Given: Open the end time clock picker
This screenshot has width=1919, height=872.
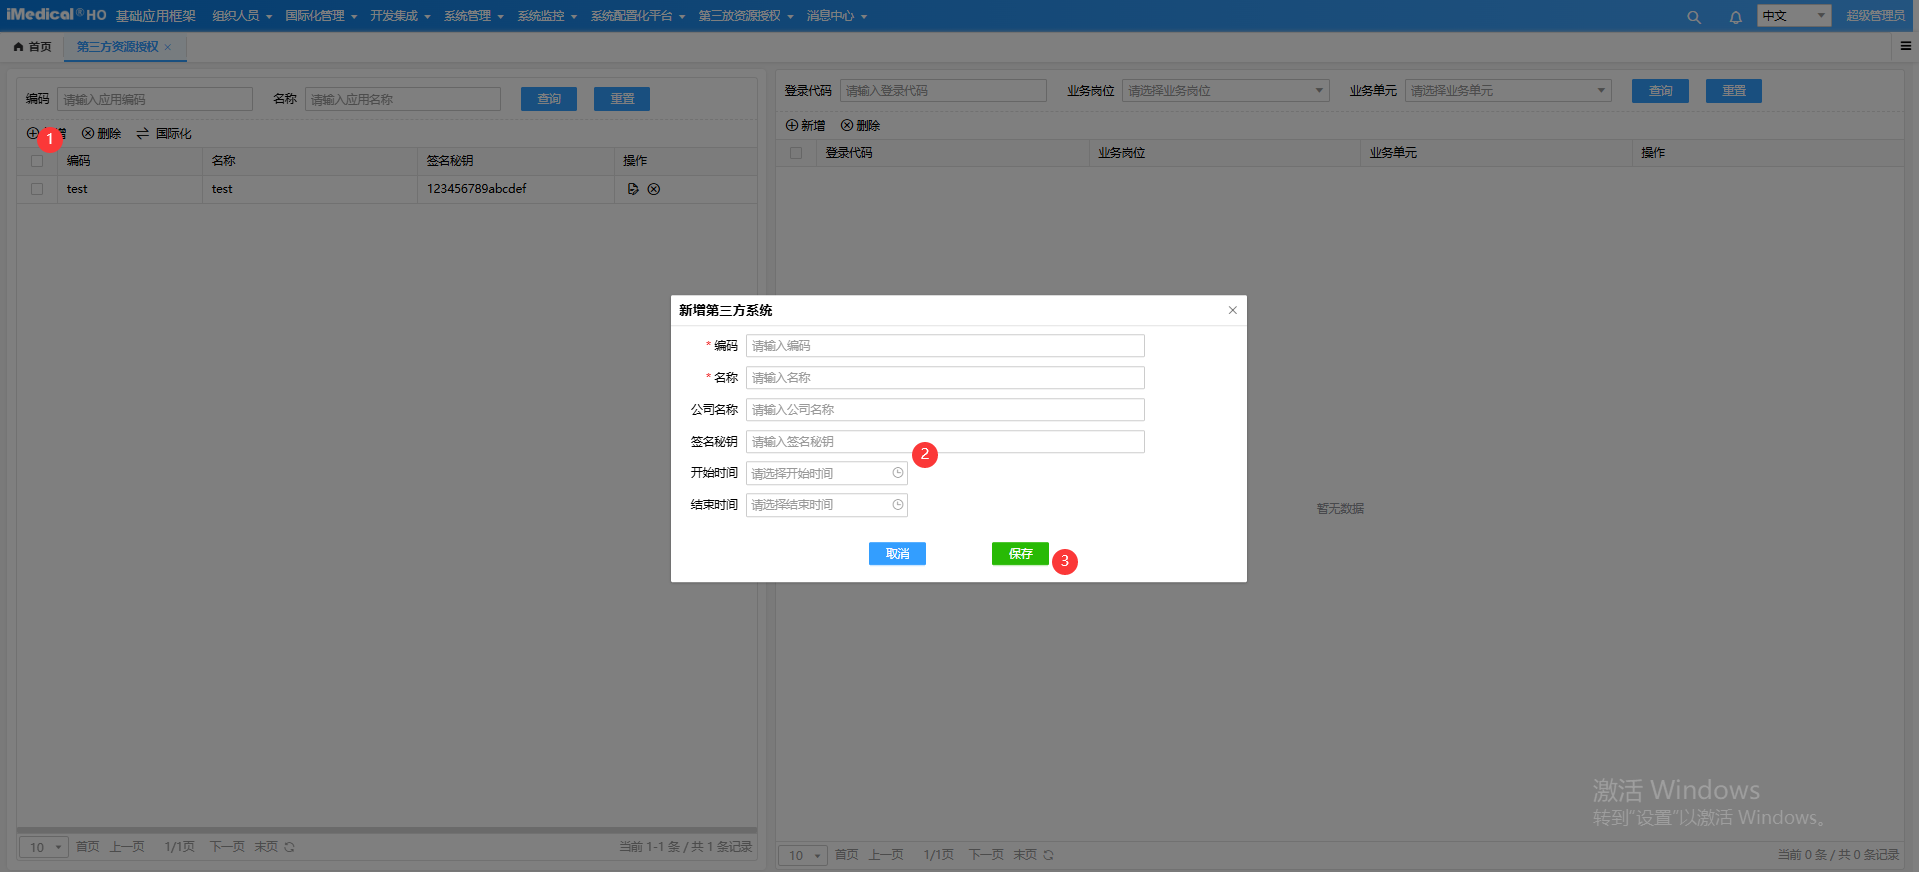Looking at the screenshot, I should [x=897, y=505].
